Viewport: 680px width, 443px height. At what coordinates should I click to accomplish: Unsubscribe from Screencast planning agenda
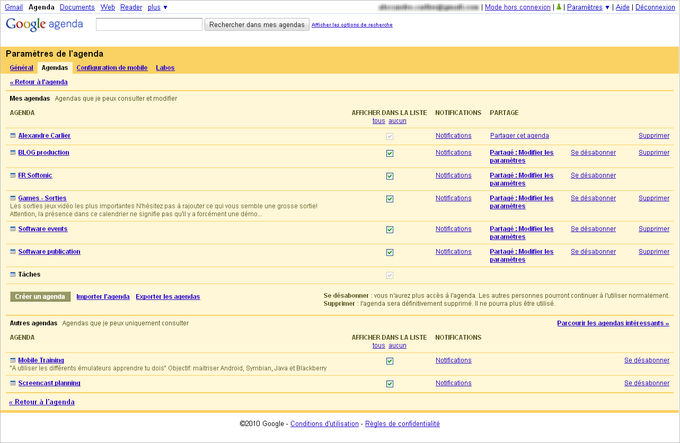tap(647, 383)
